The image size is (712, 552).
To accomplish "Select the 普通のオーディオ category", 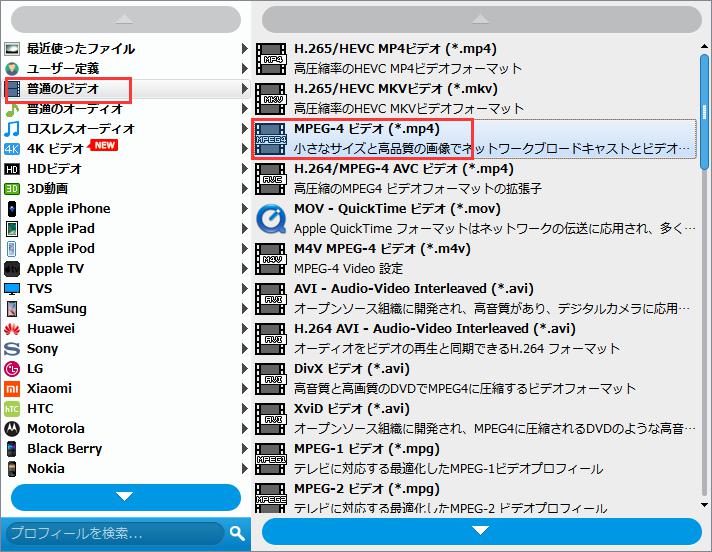I will tap(127, 109).
